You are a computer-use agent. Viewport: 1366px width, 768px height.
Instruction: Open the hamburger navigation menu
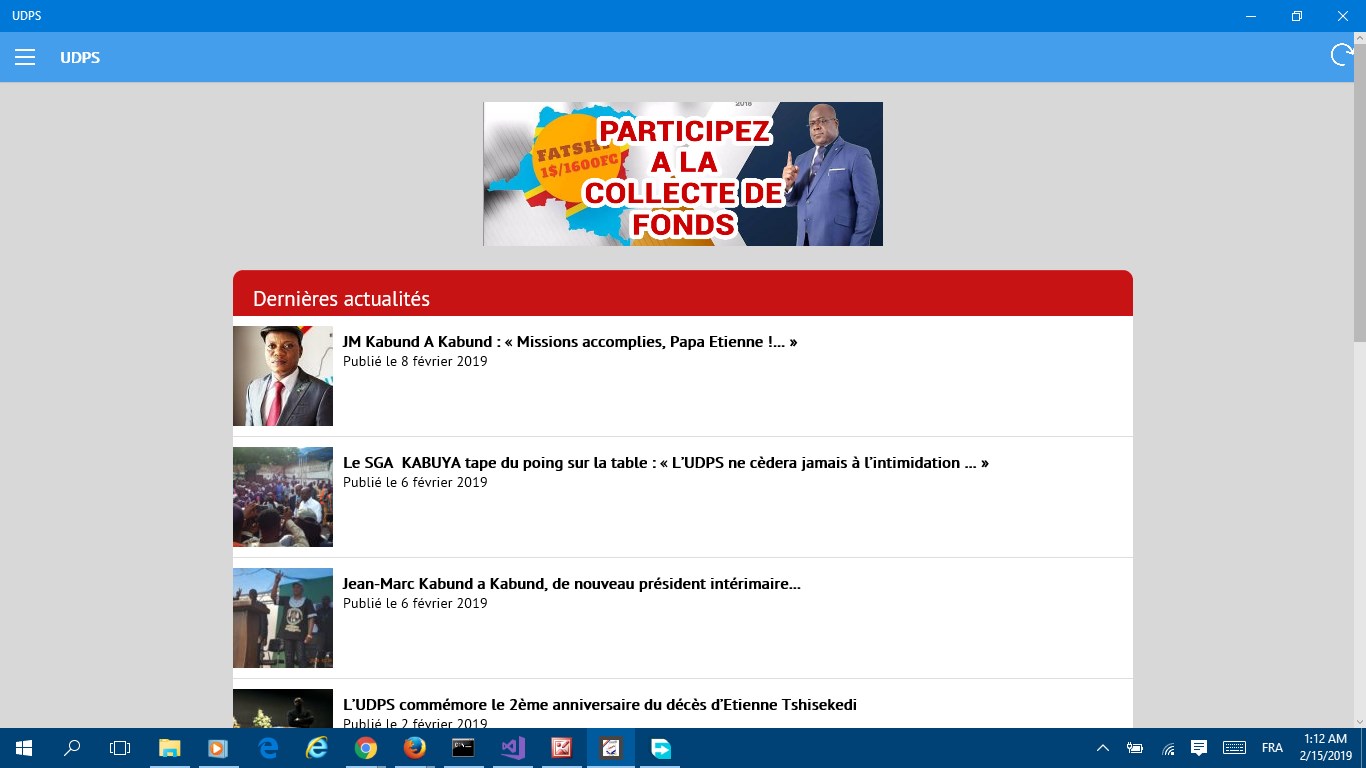[25, 58]
